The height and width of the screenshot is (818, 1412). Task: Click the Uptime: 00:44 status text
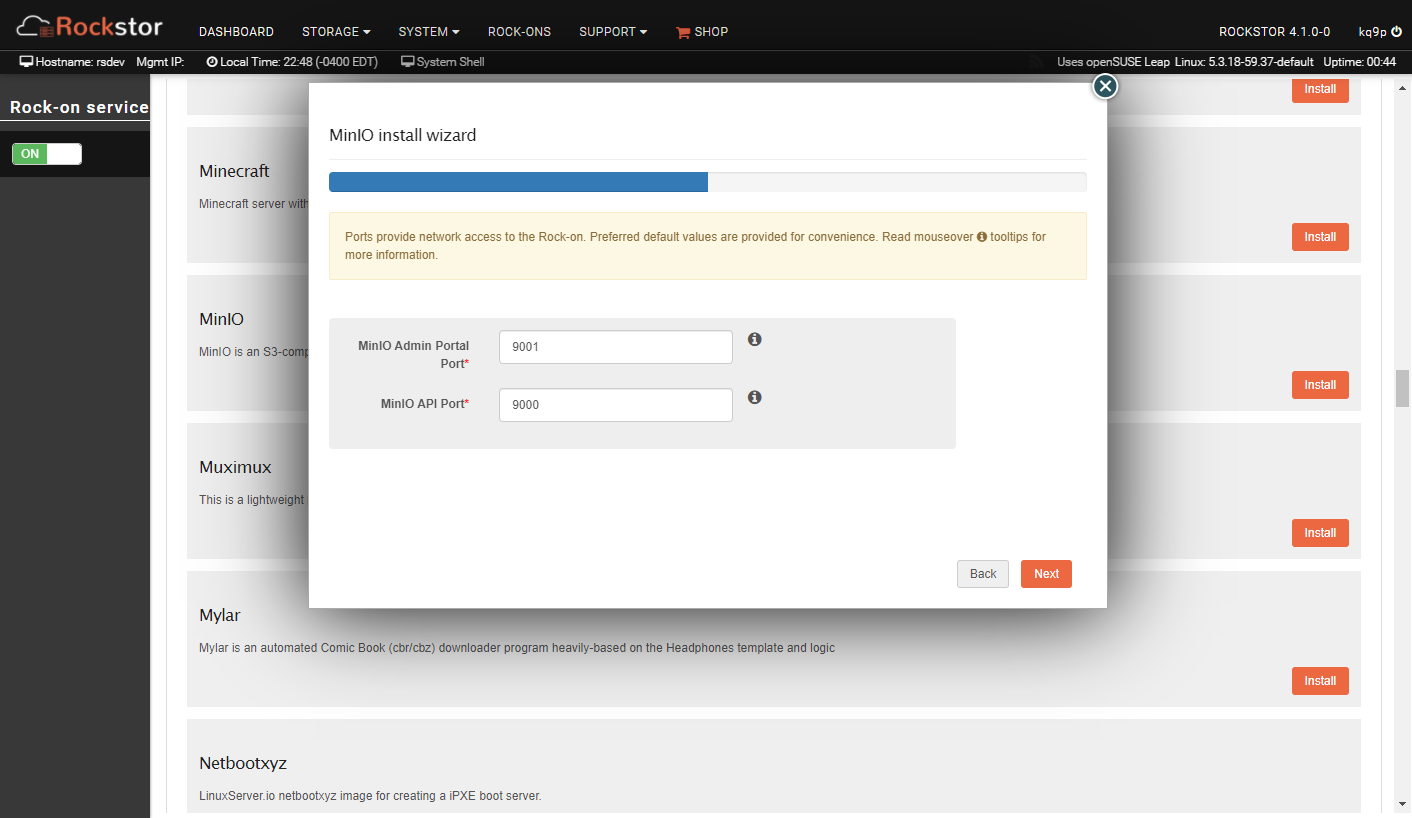pyautogui.click(x=1359, y=62)
